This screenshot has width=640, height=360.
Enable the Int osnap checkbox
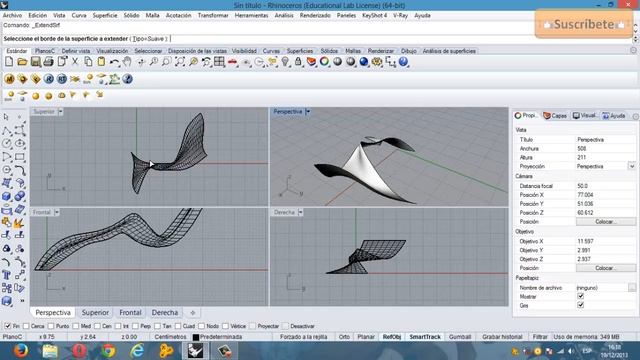pos(118,326)
